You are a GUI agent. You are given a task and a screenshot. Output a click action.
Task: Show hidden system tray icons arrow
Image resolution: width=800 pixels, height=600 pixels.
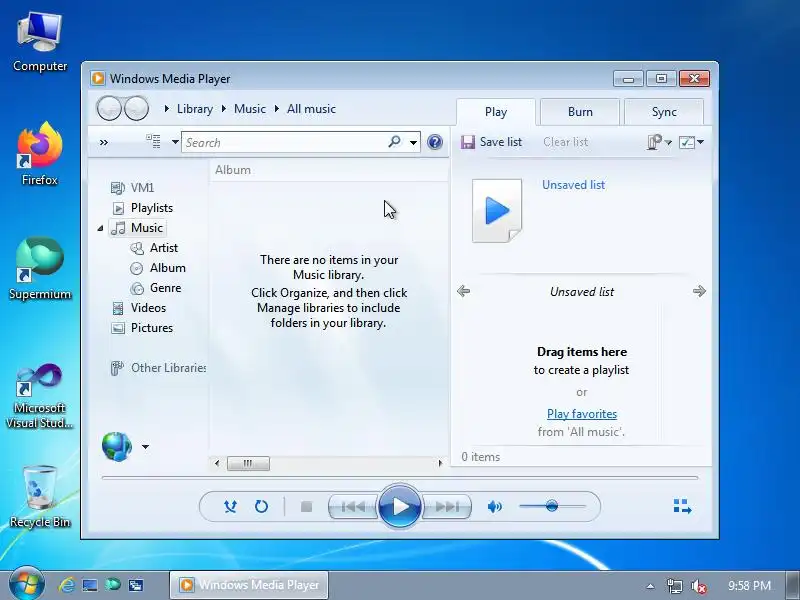(650, 586)
